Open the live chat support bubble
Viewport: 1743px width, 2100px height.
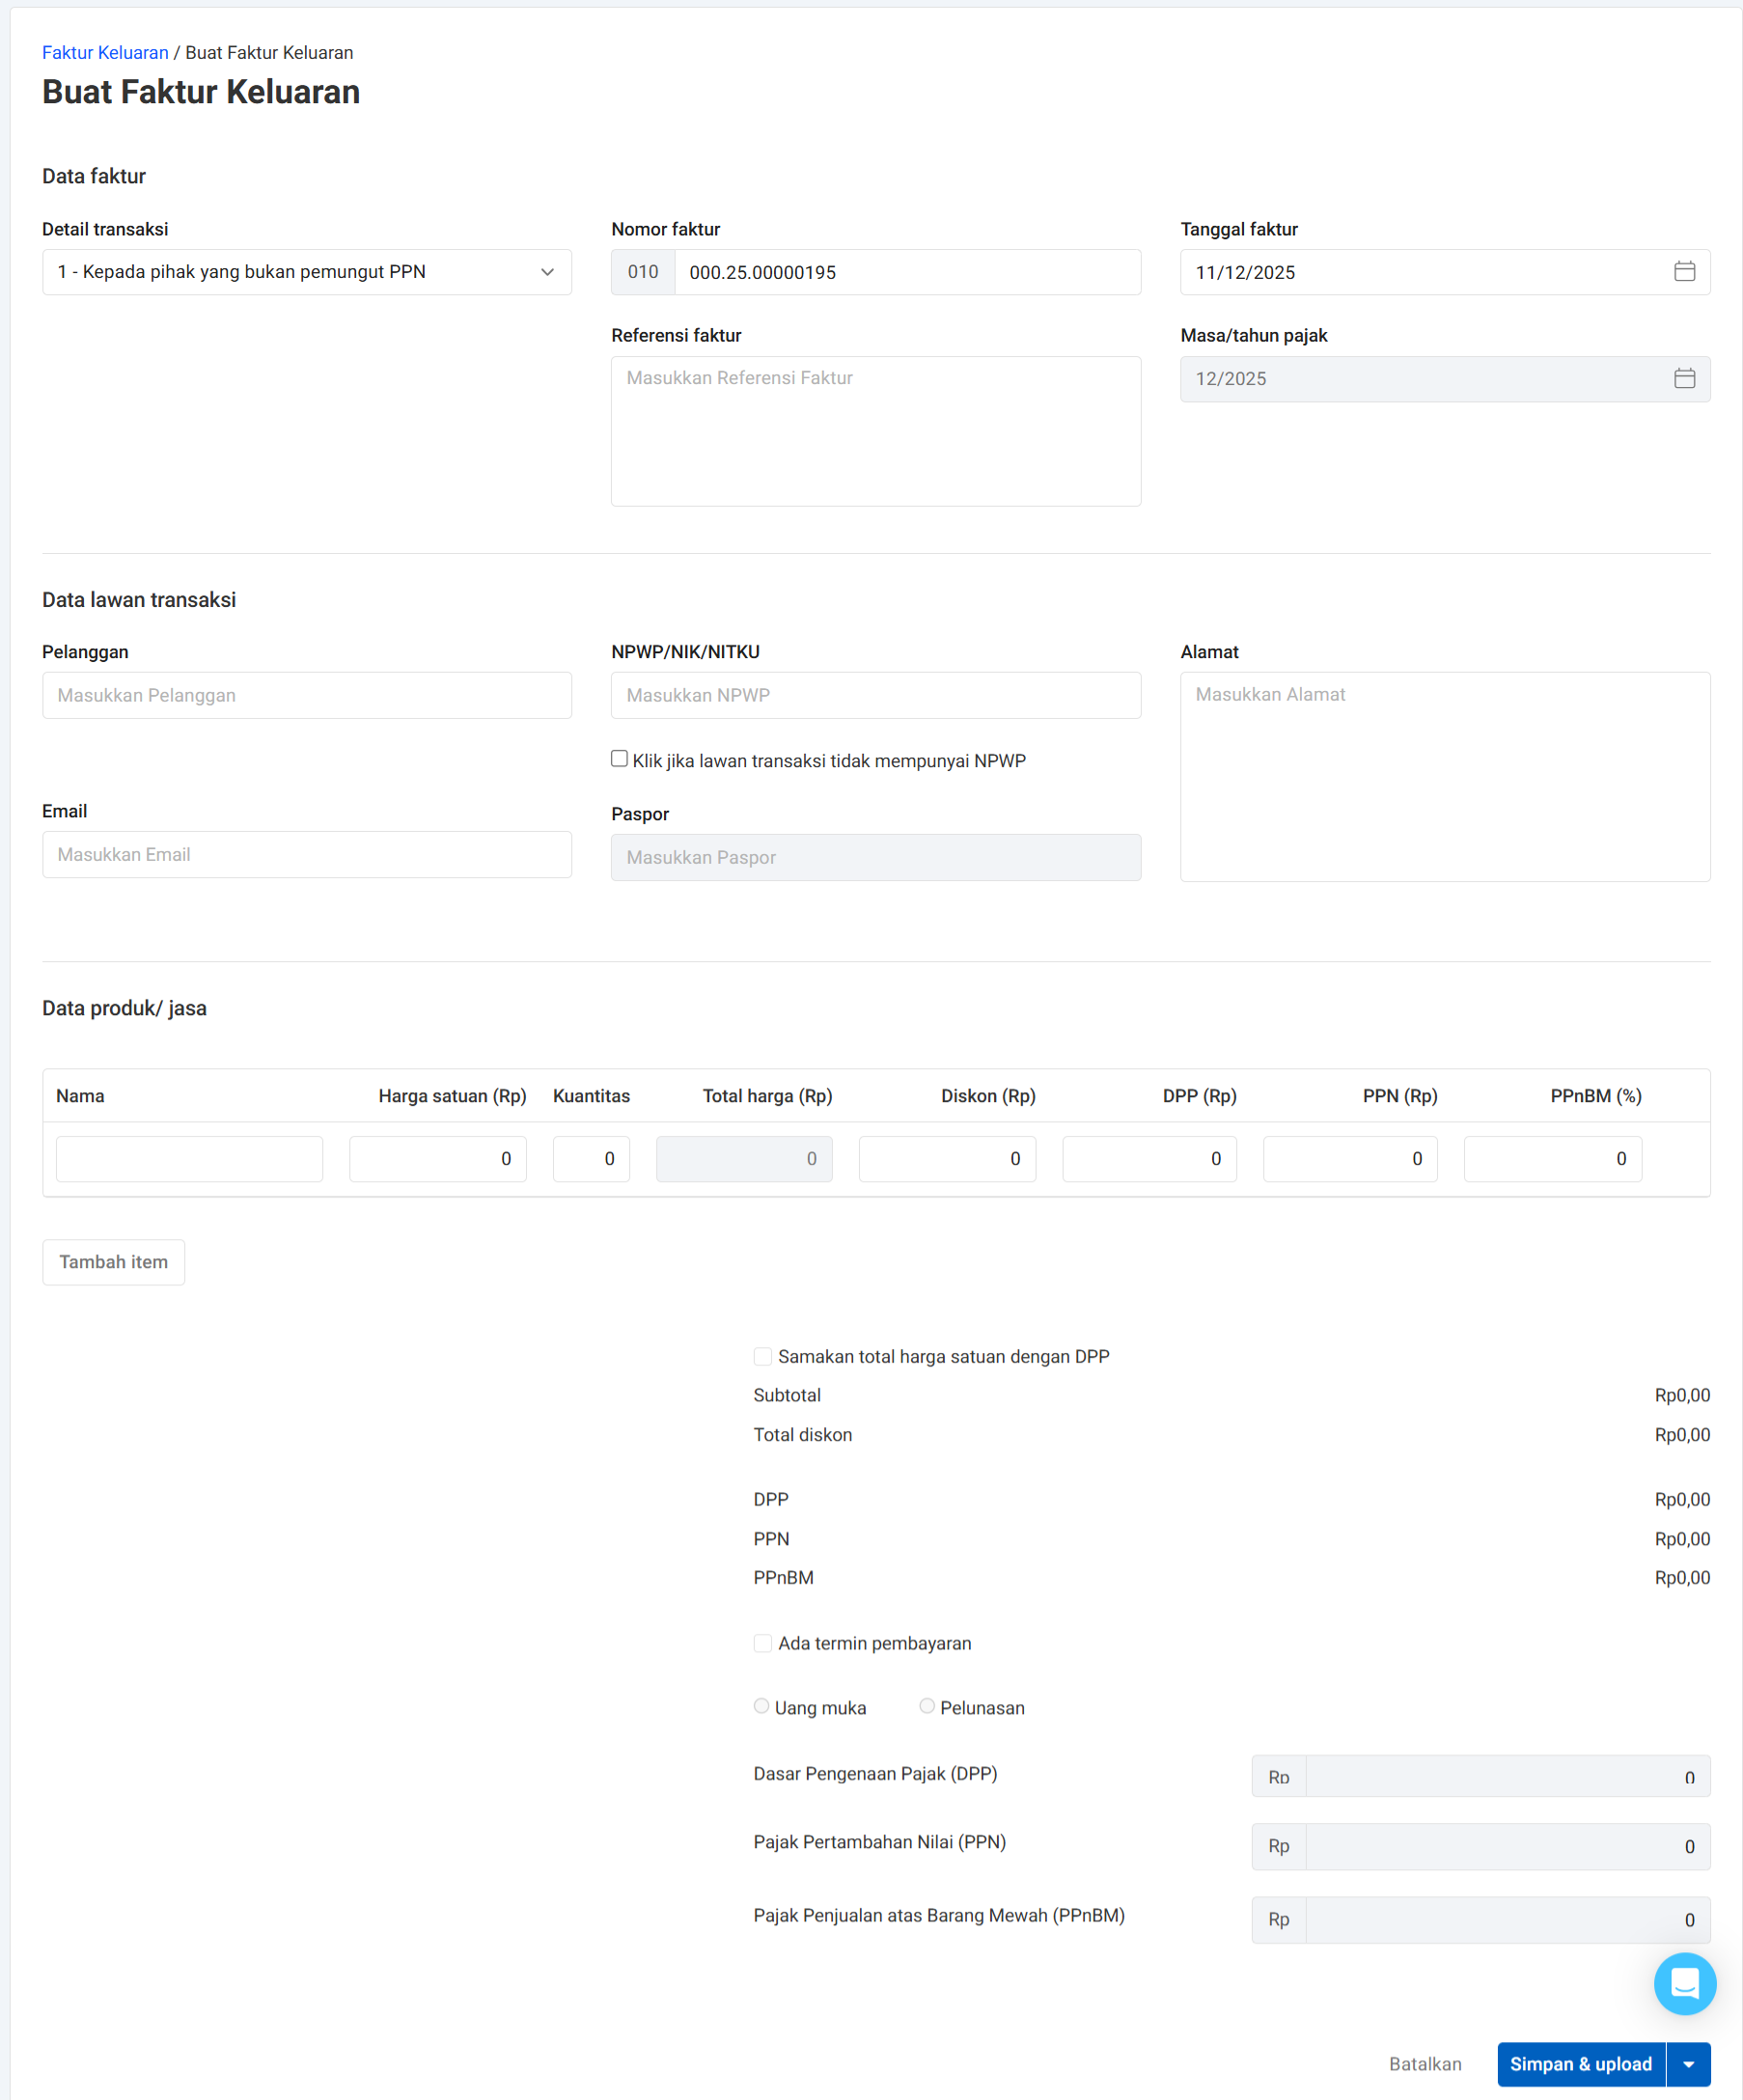point(1684,1983)
